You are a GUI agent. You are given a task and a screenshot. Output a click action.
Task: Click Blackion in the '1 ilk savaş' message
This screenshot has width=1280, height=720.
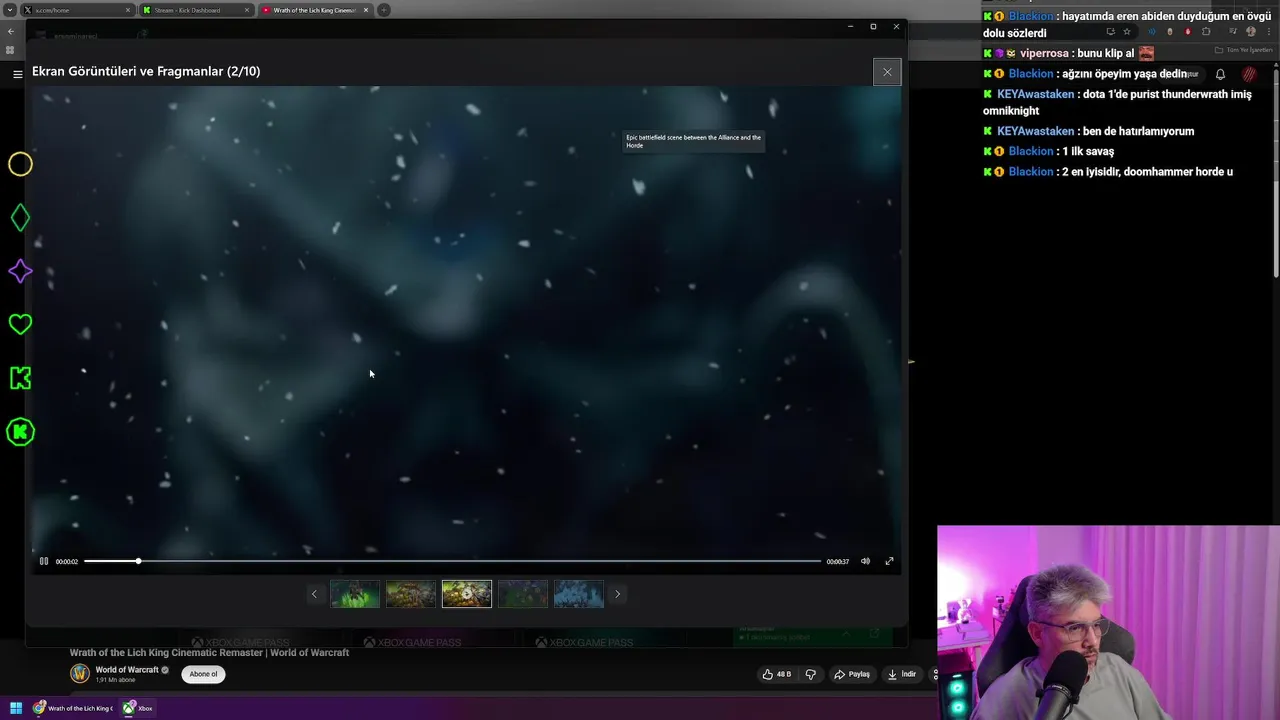pos(1031,151)
